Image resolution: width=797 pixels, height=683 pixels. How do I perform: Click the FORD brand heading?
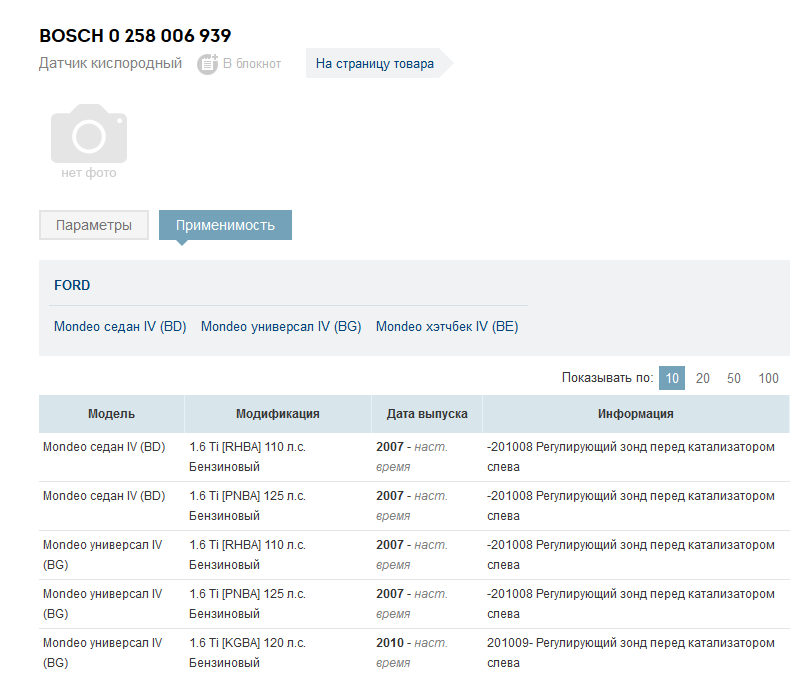tap(72, 286)
